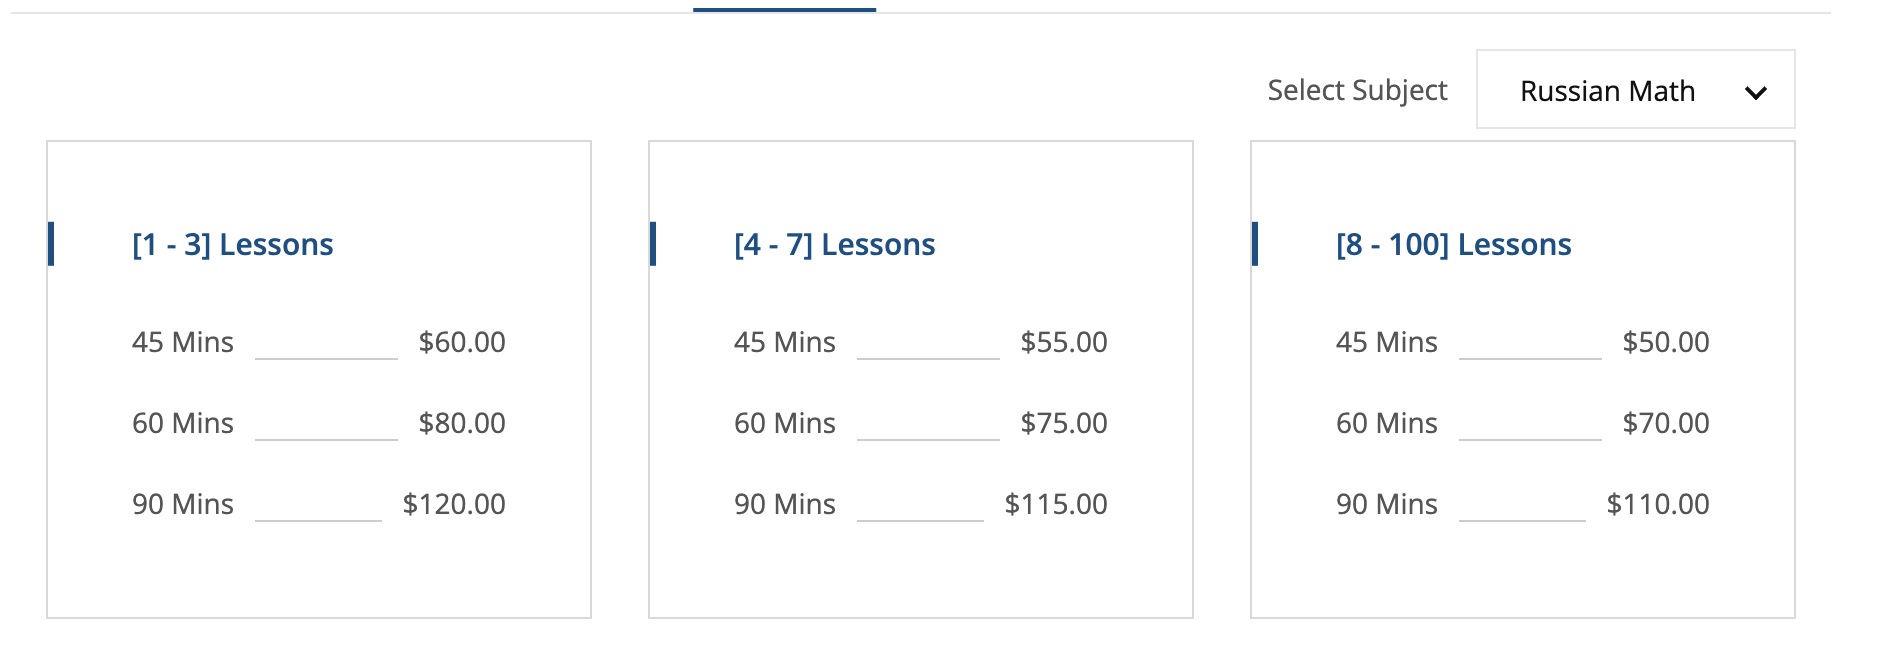Click the chevron arrow in subject selector

[1755, 93]
